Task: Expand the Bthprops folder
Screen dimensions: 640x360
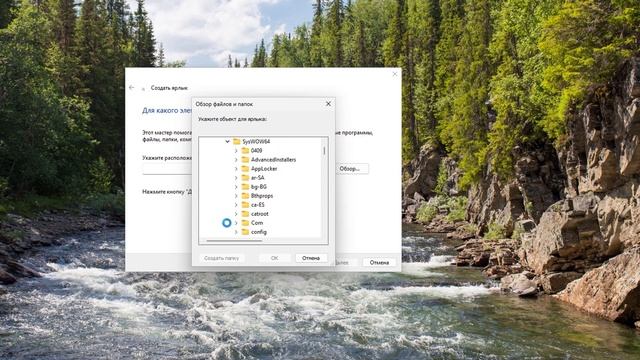Action: (236, 196)
